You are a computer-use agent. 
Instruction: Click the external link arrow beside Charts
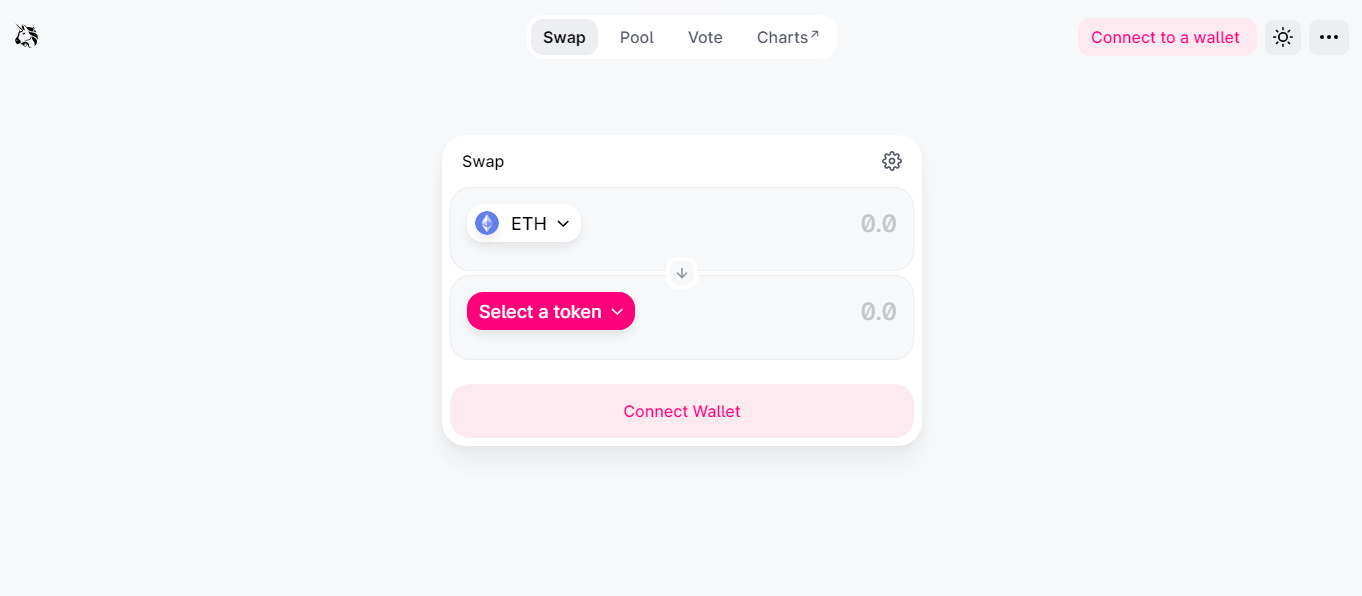[815, 34]
